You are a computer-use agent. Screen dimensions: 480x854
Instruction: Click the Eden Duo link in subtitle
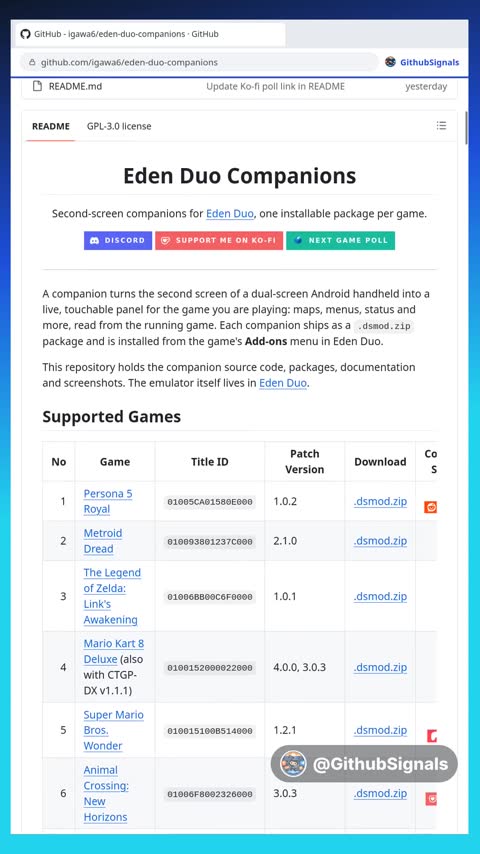click(229, 214)
